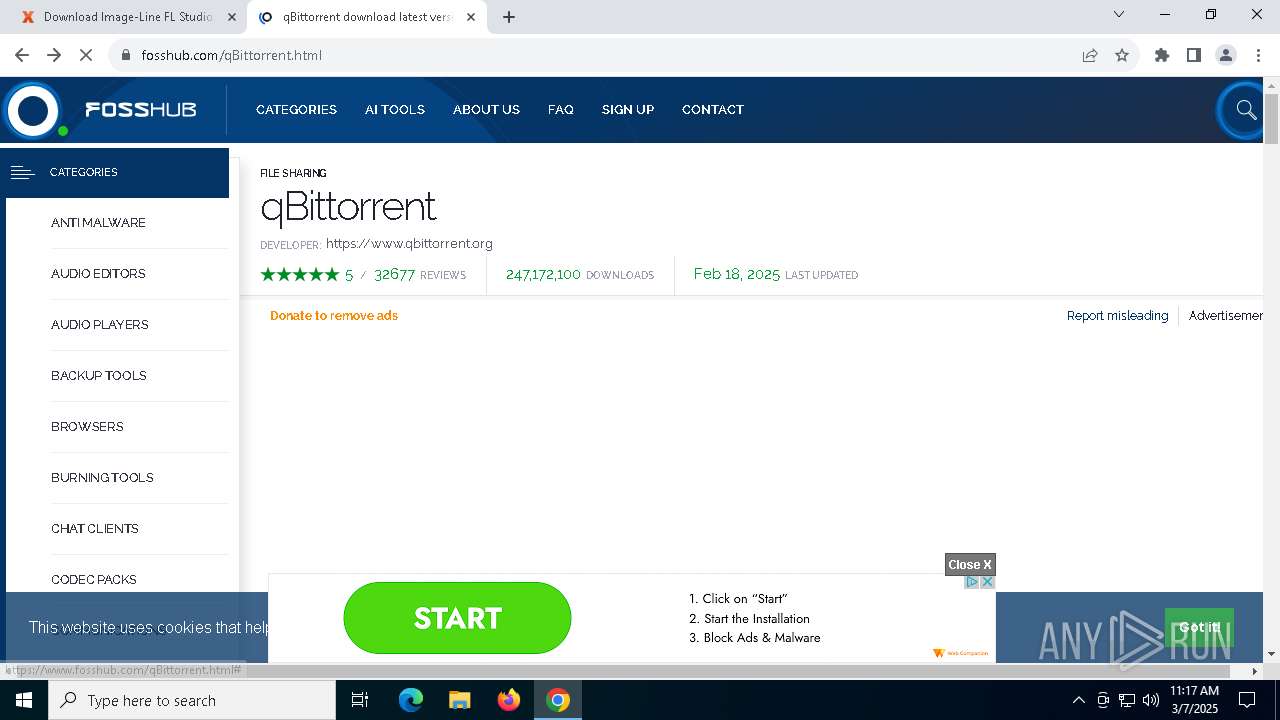Click the site search magnifier icon
This screenshot has width=1280, height=720.
tap(1245, 110)
